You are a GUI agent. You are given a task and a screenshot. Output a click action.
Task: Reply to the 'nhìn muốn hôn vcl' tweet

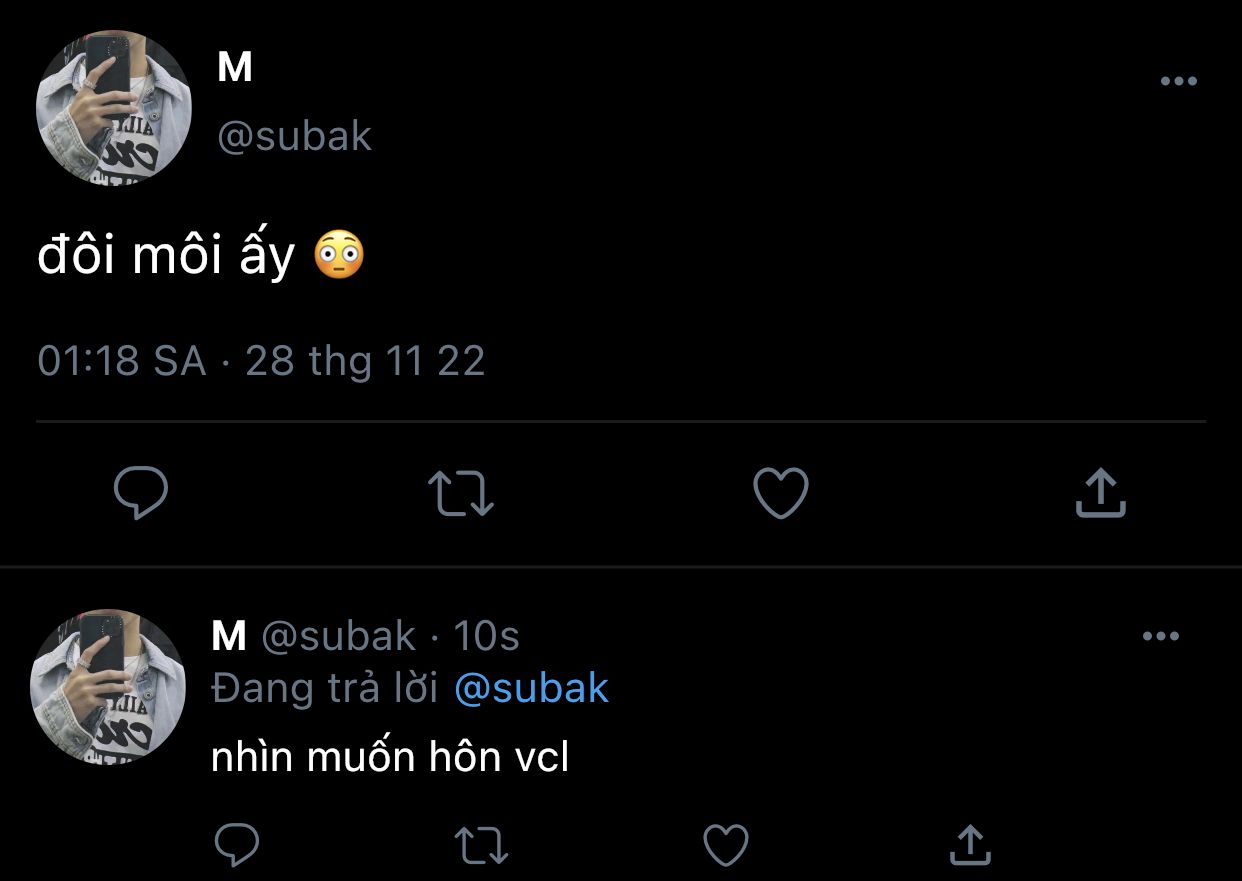point(238,845)
